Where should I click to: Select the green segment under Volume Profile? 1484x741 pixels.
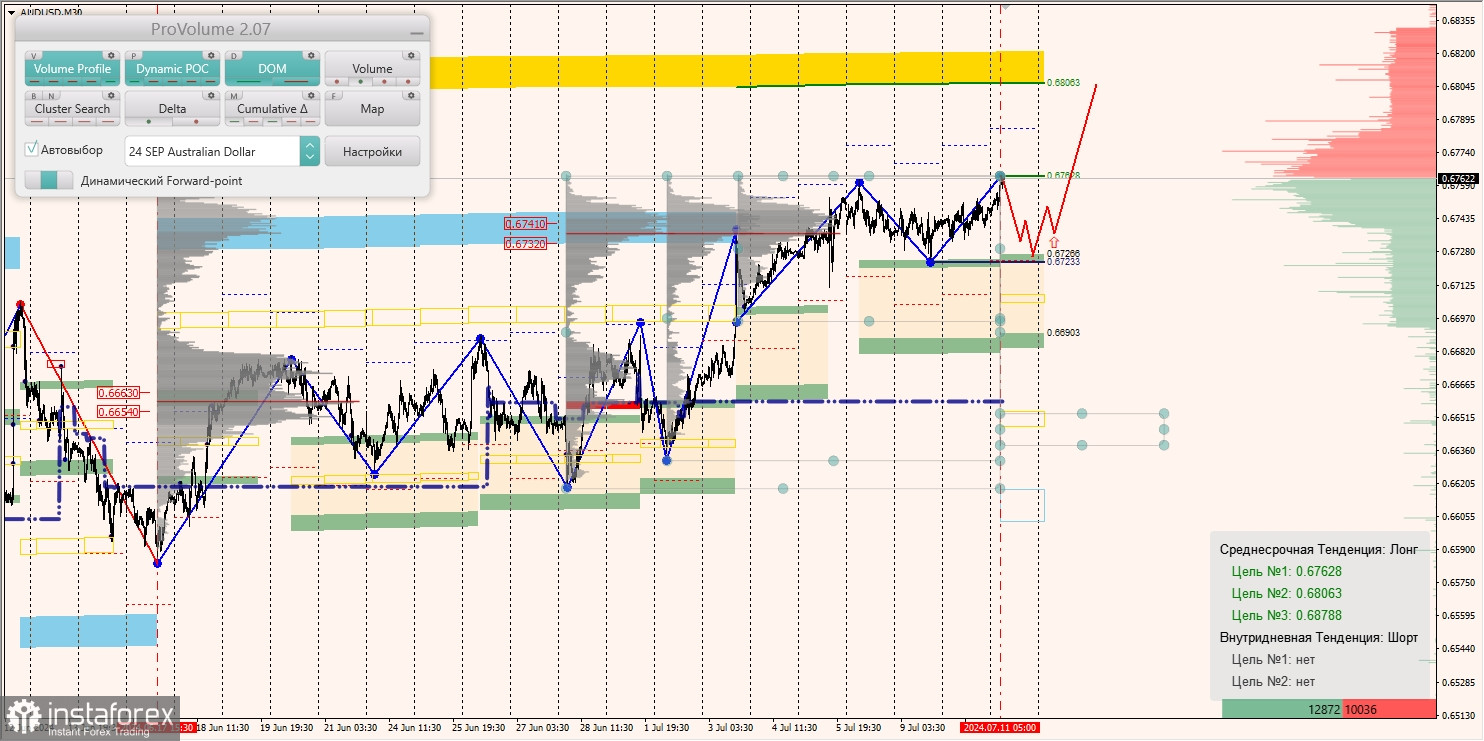point(110,81)
